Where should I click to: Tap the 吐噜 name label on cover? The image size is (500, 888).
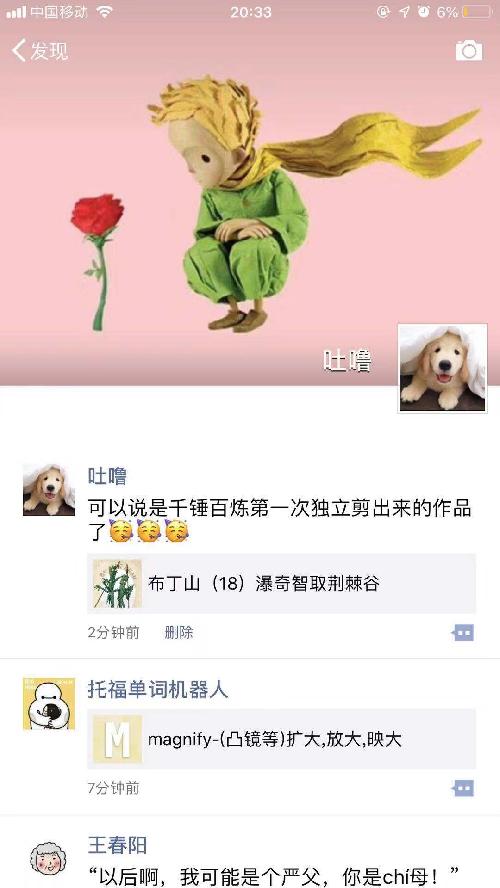point(347,361)
